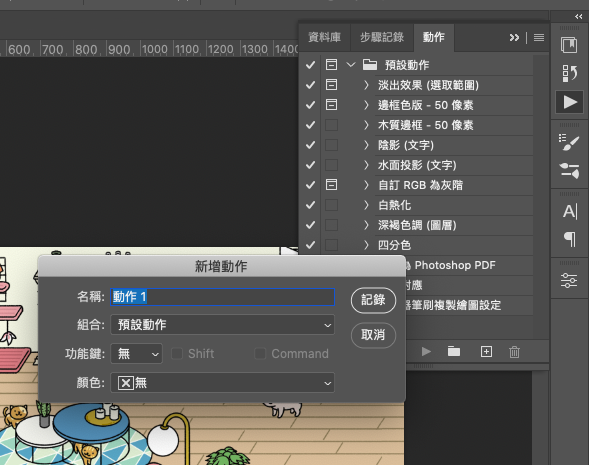Screen dimensions: 589x465
Task: Toggle checkmark for 邊框色版 - 50 像素
Action: pyautogui.click(x=310, y=105)
